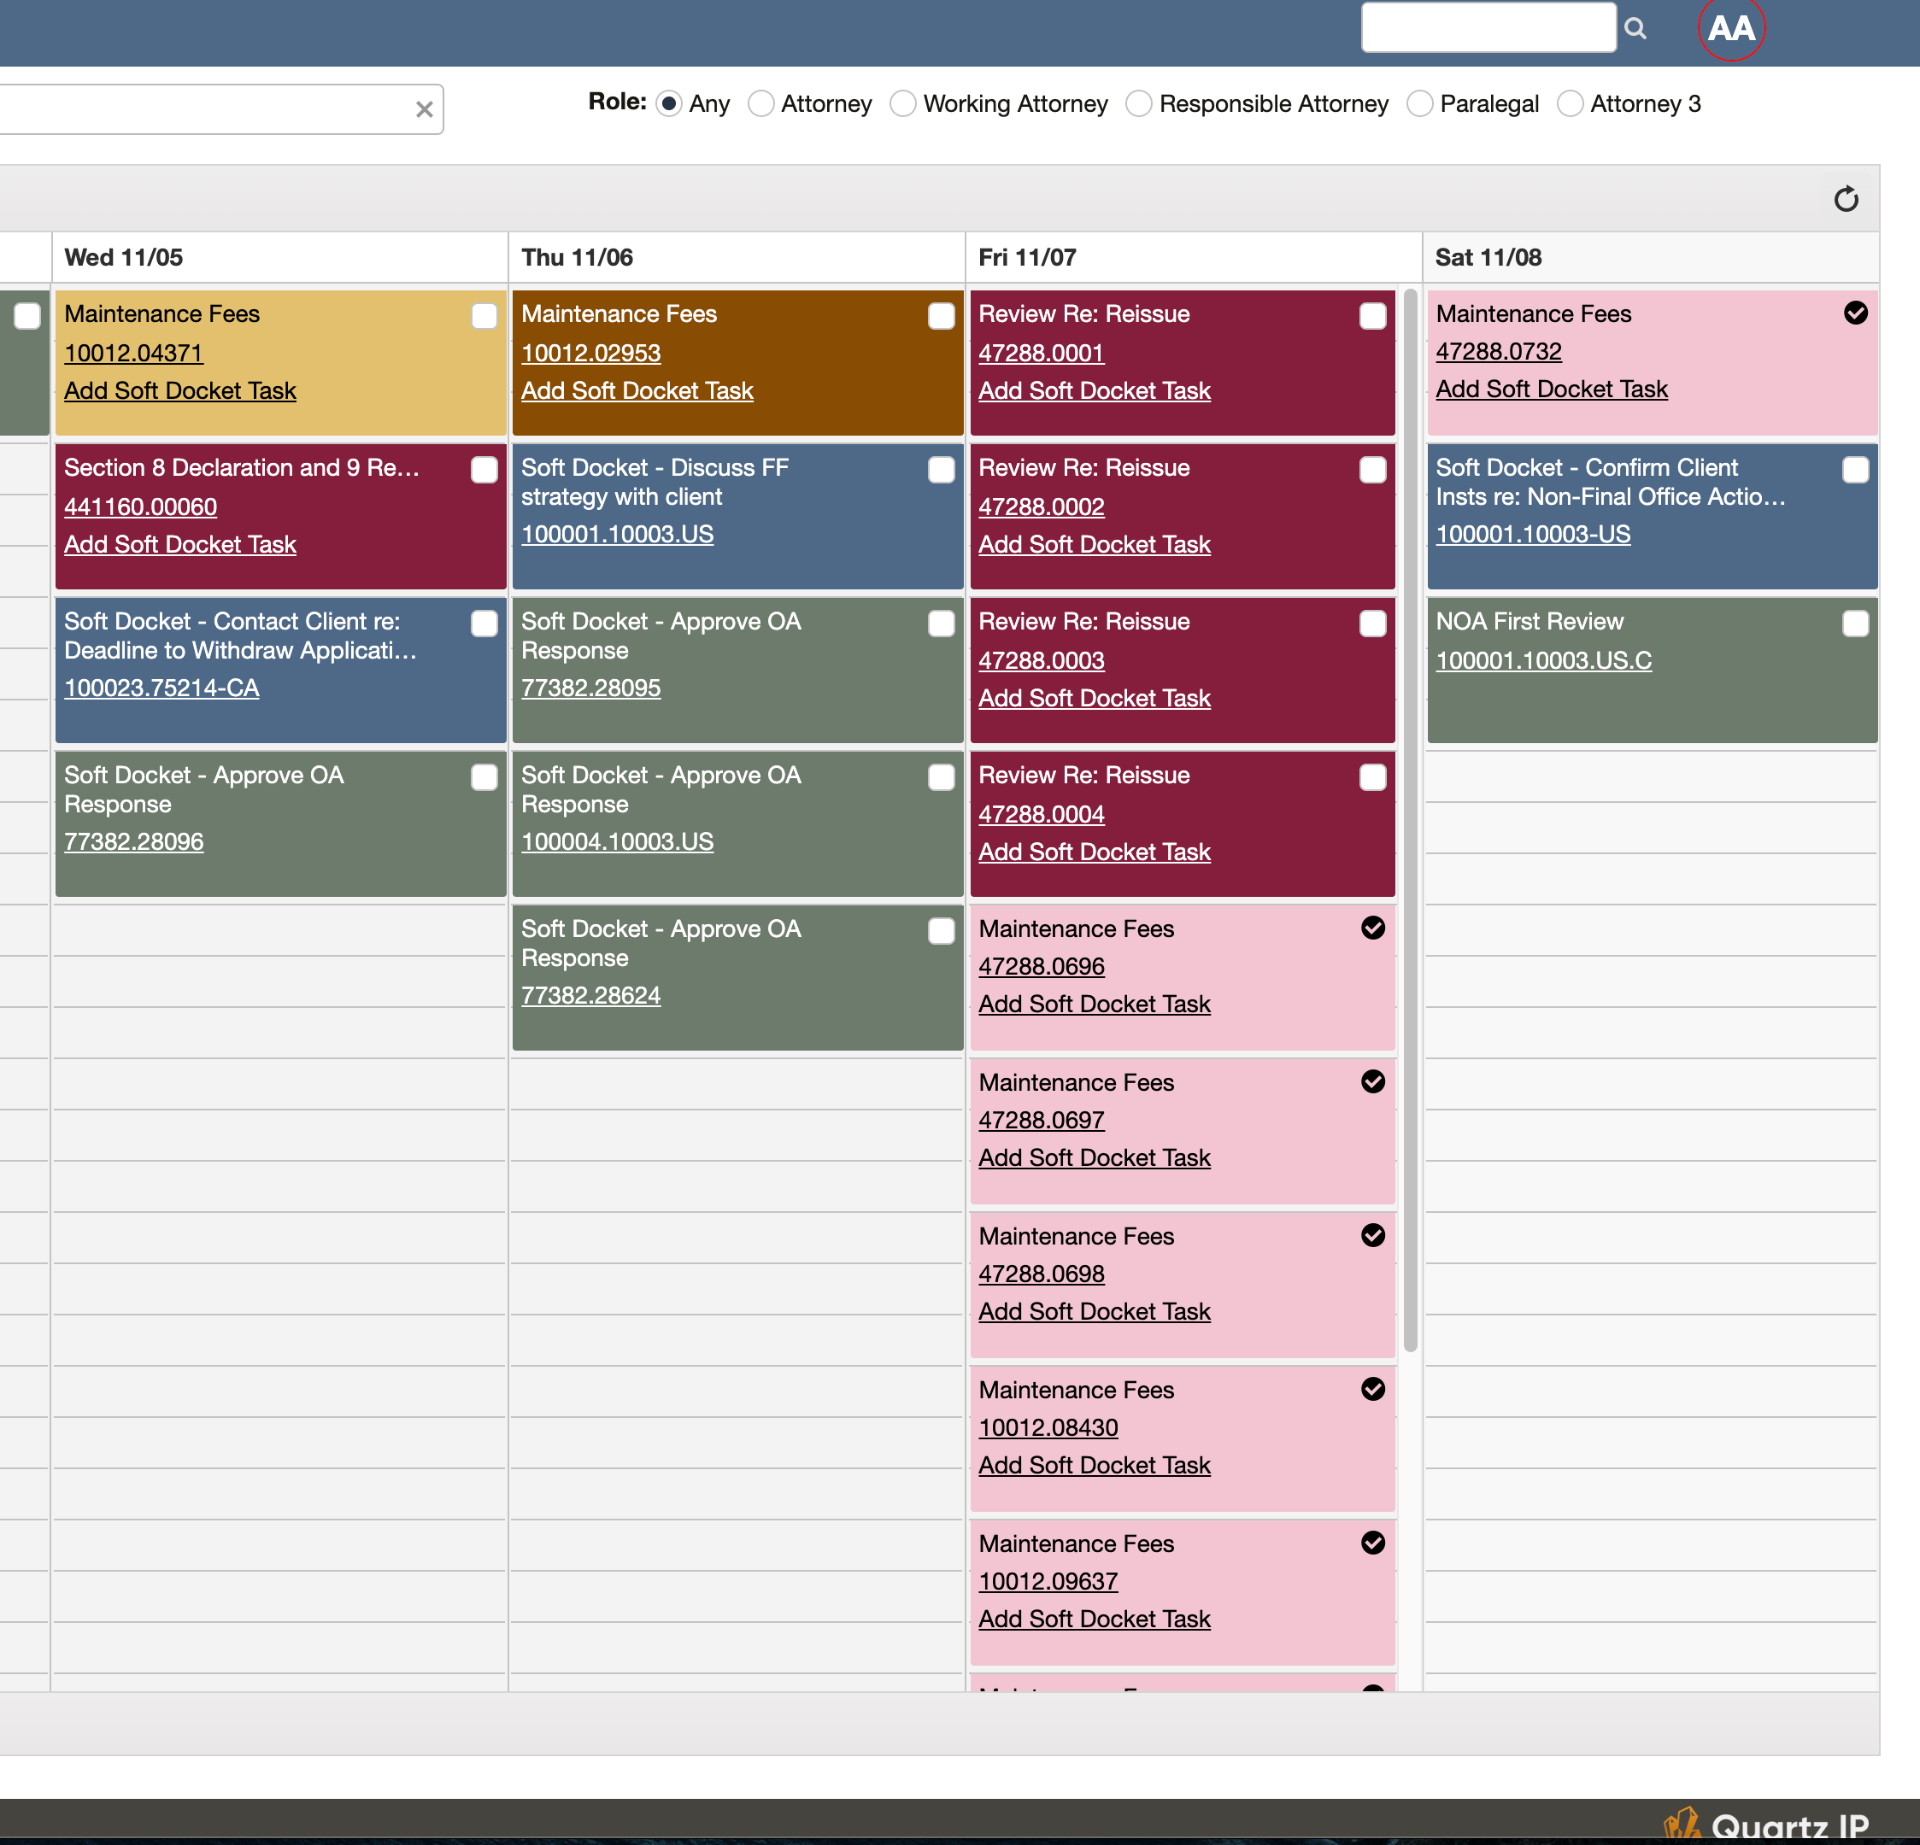
Task: Tick Soft Docket Discuss FF strategy checkbox
Action: coord(941,470)
